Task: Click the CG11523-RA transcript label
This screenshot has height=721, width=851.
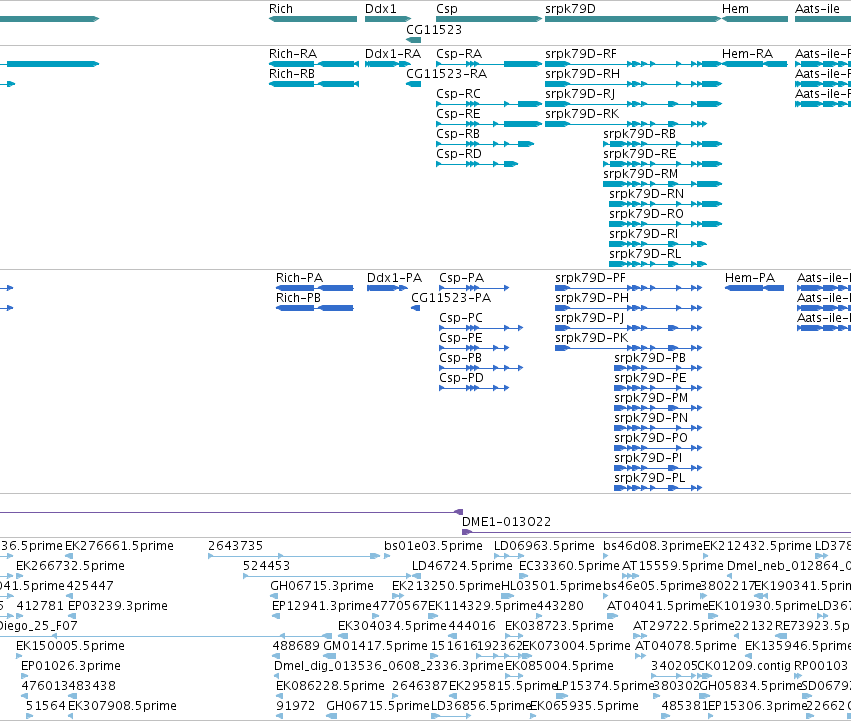Action: [x=447, y=74]
